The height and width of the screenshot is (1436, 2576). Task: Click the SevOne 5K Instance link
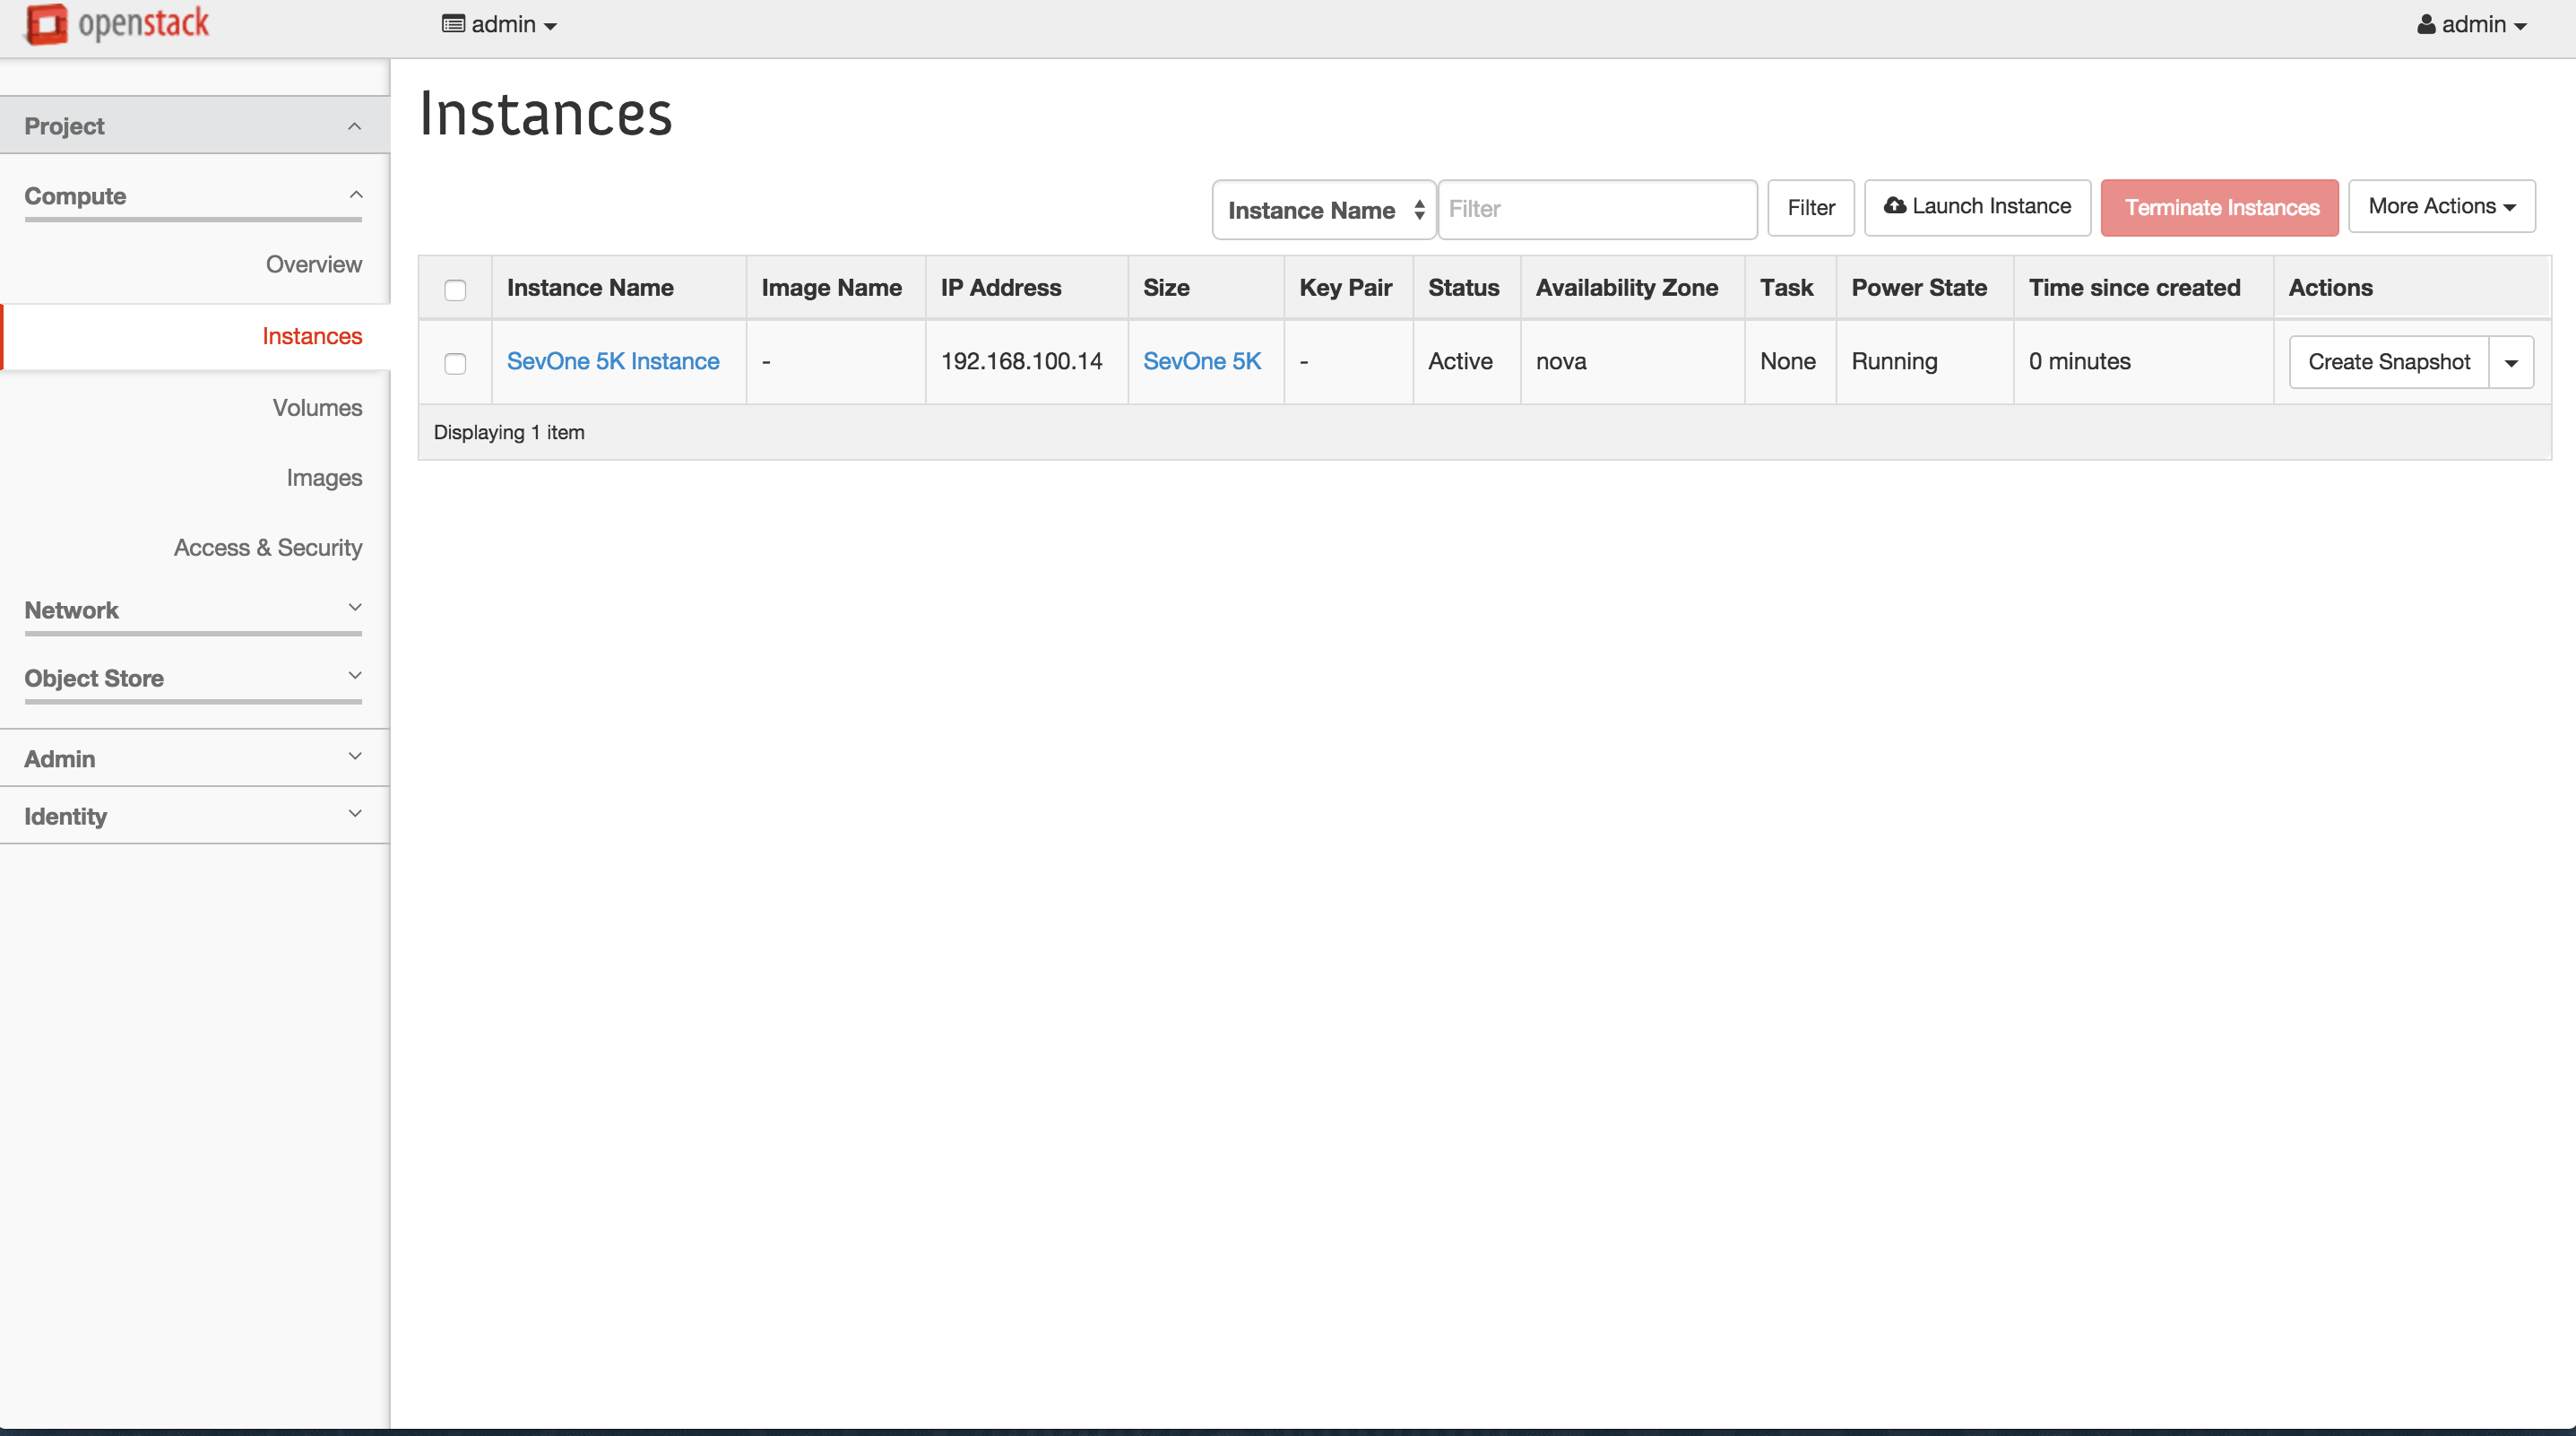pyautogui.click(x=613, y=360)
